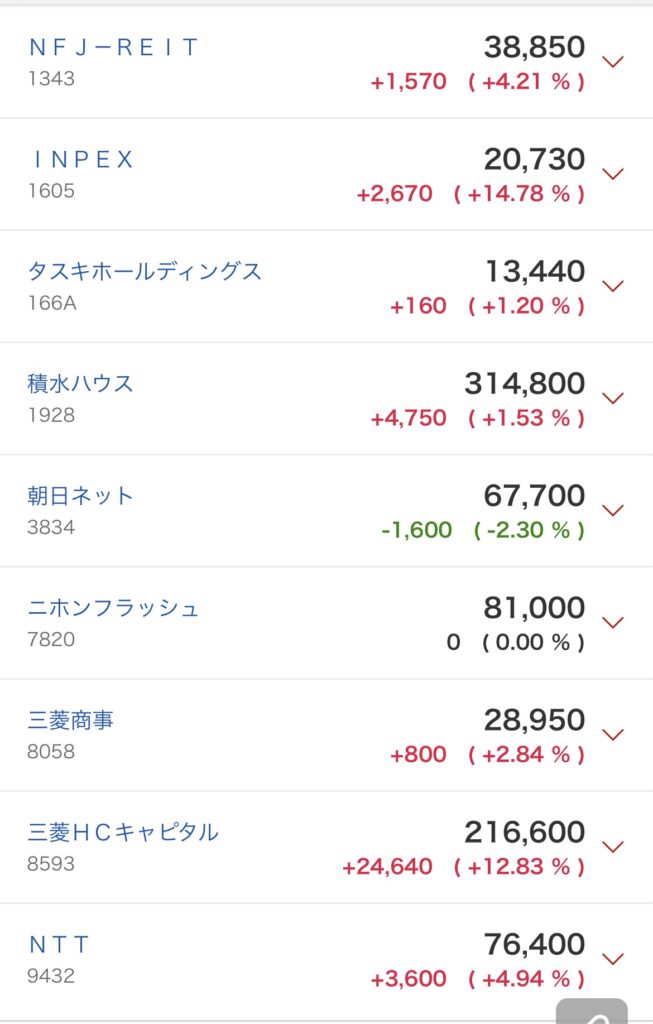Expand the 朝日ネット row chevron
Image resolution: width=653 pixels, height=1024 pixels.
point(613,511)
